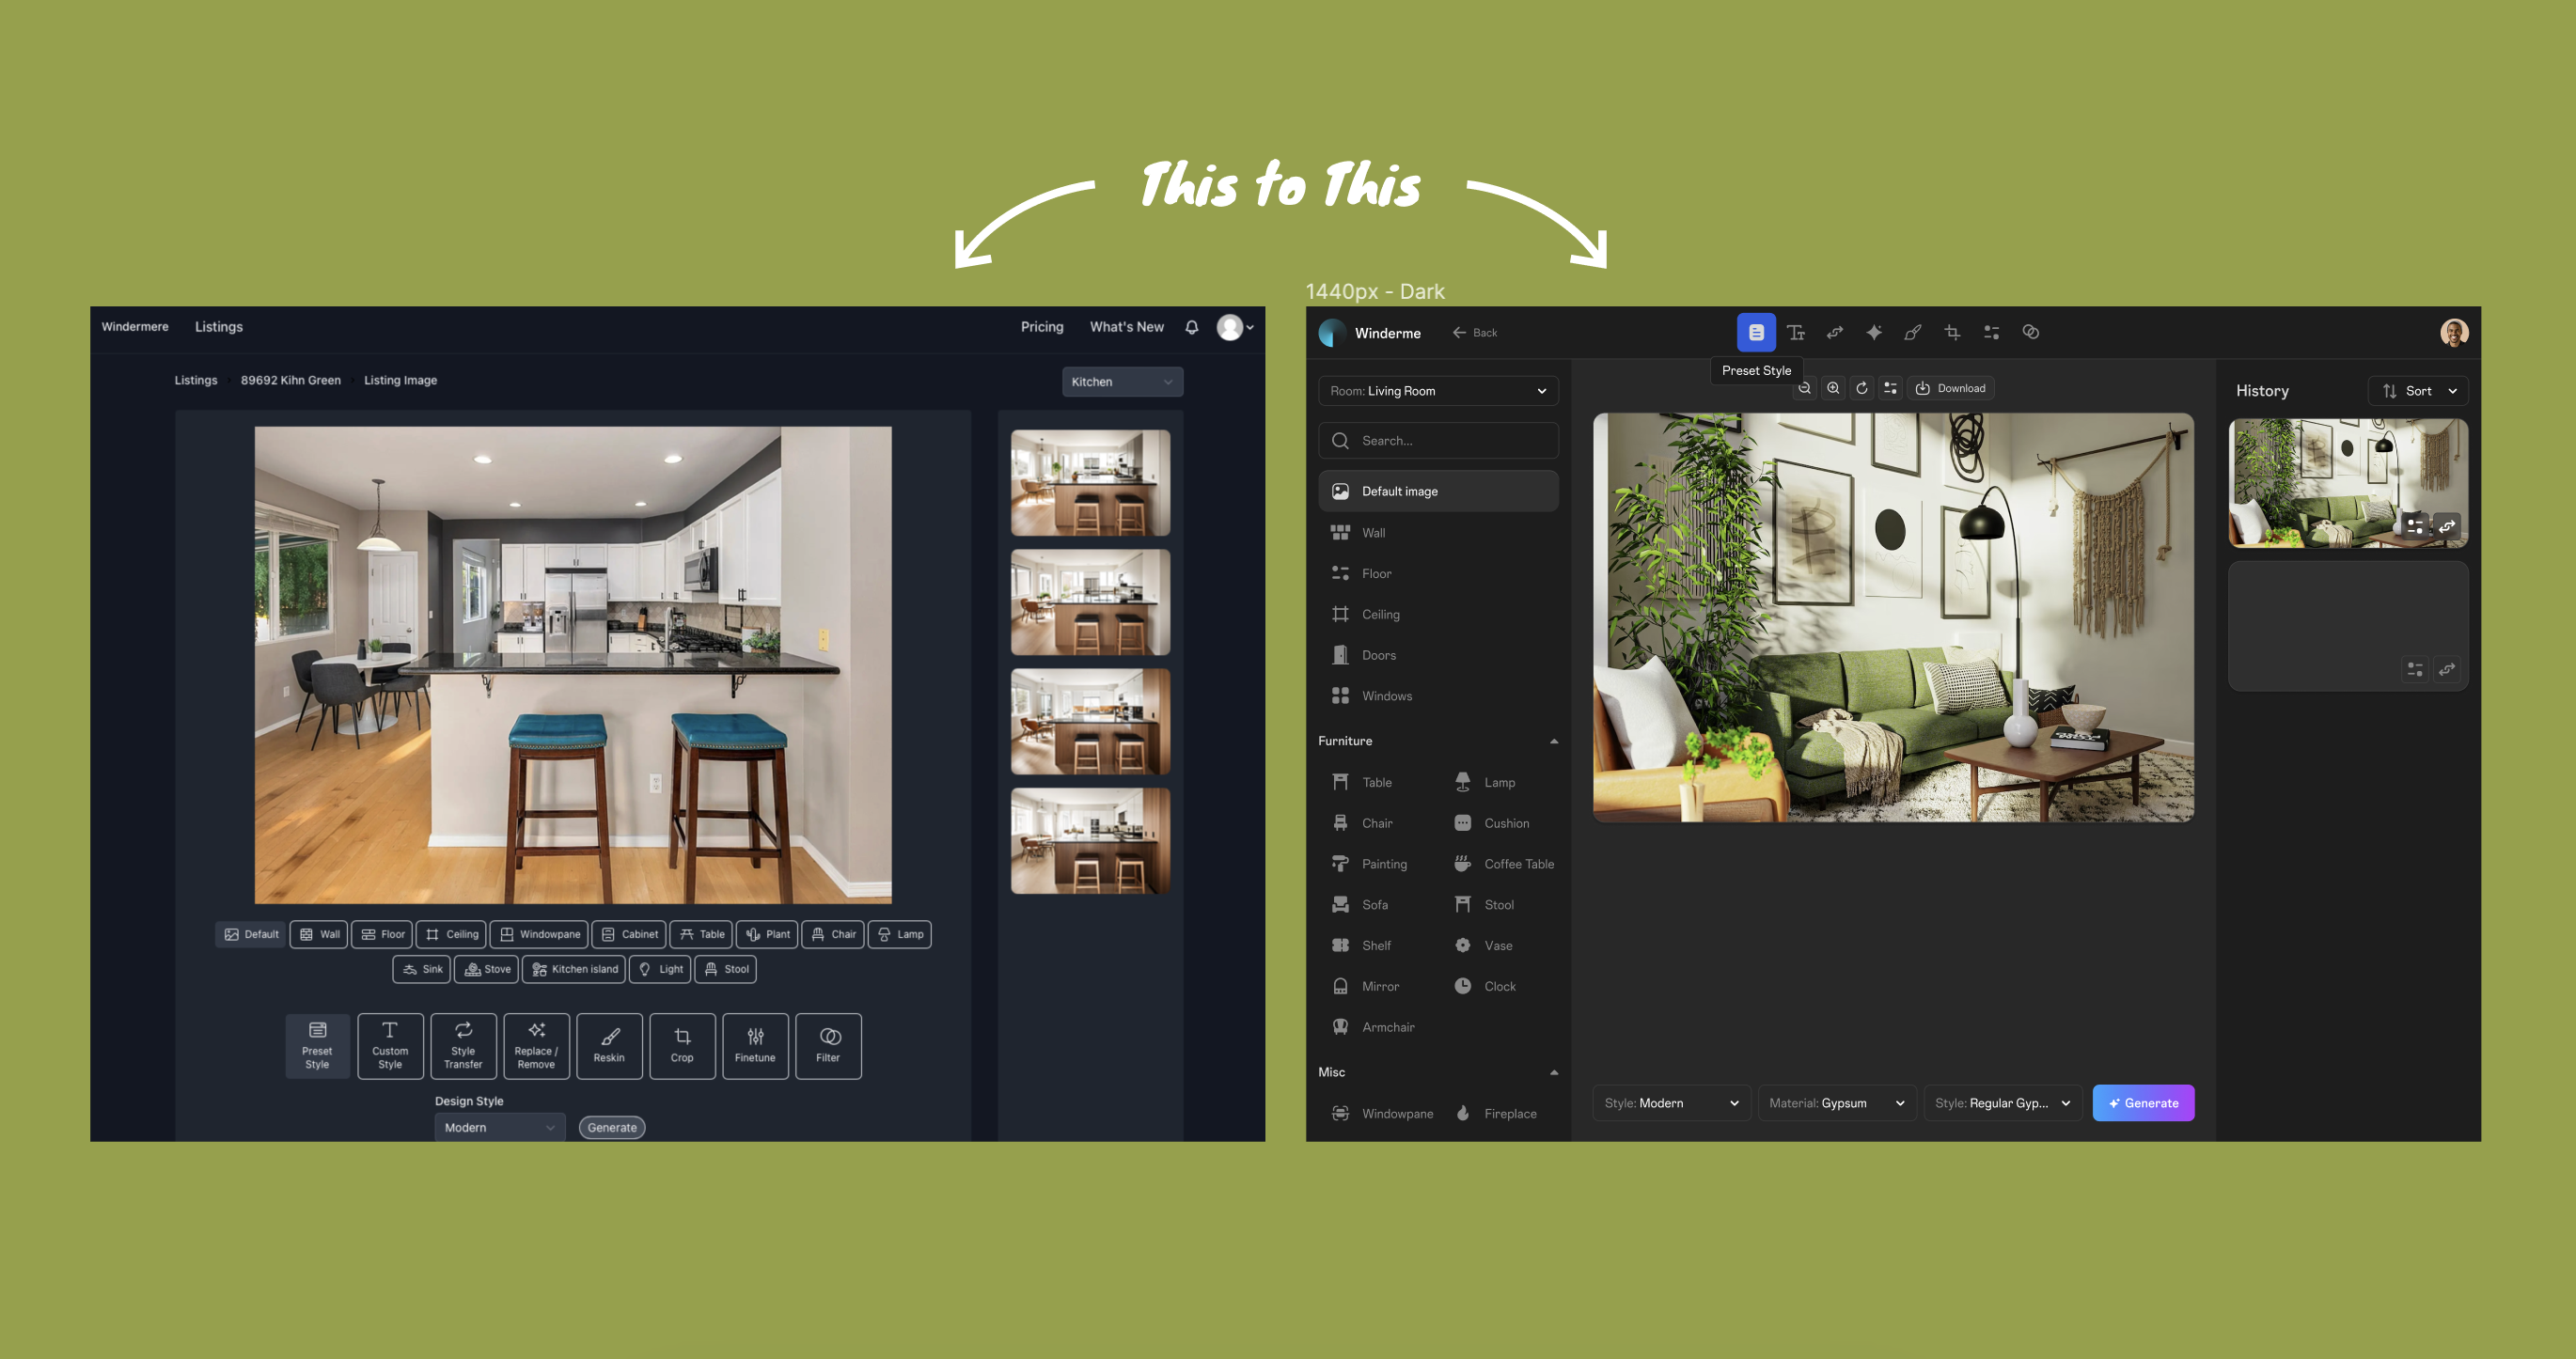Click the notification bell icon
The height and width of the screenshot is (1359, 2576).
tap(1192, 327)
